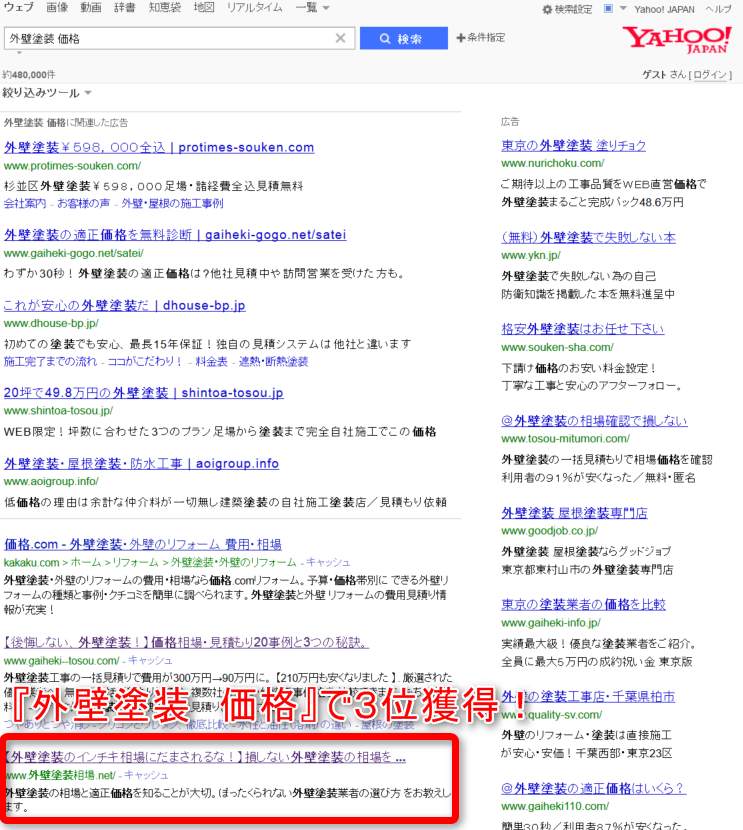Image resolution: width=743 pixels, height=830 pixels.
Task: Clear the search box with the X icon
Action: click(x=340, y=38)
